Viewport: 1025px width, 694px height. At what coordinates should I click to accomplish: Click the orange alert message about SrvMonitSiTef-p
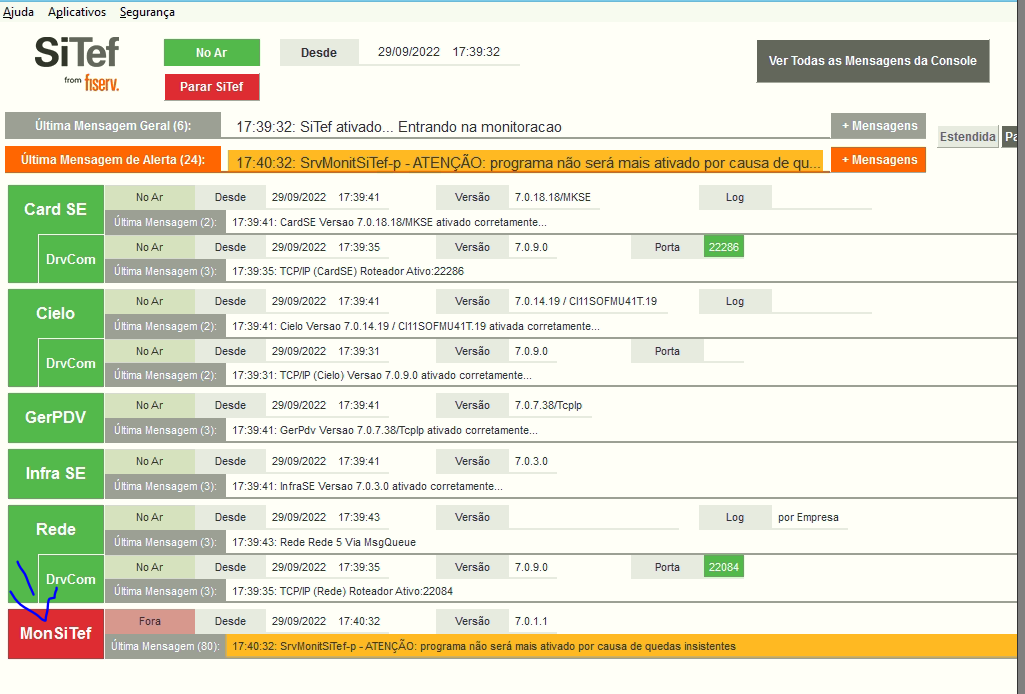click(526, 163)
